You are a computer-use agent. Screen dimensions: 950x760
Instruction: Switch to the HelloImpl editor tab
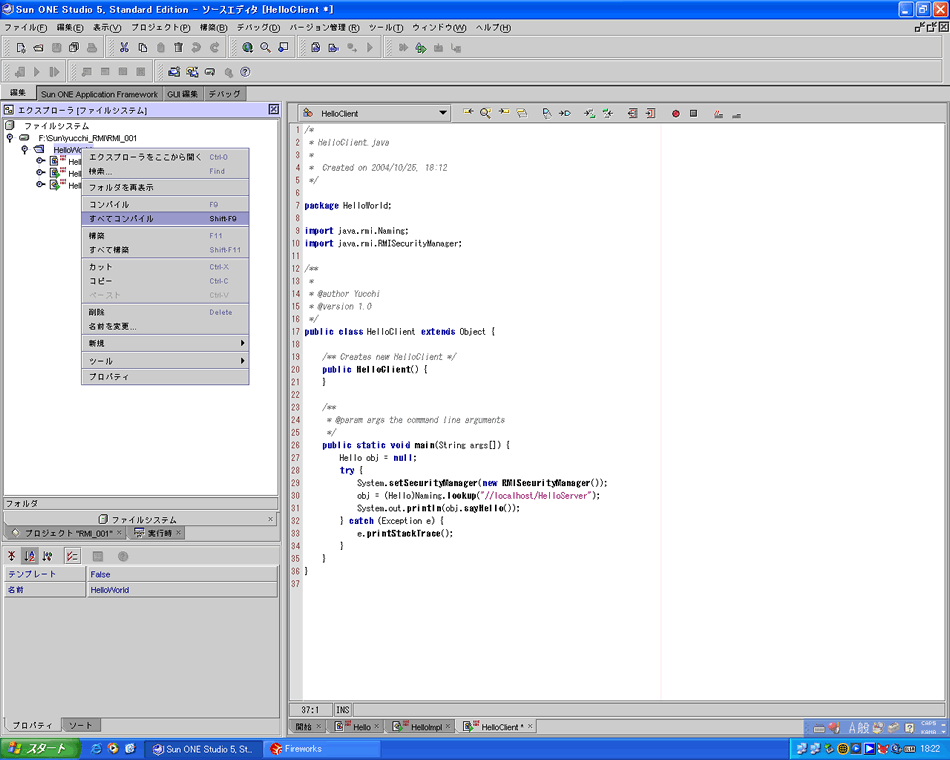click(426, 727)
